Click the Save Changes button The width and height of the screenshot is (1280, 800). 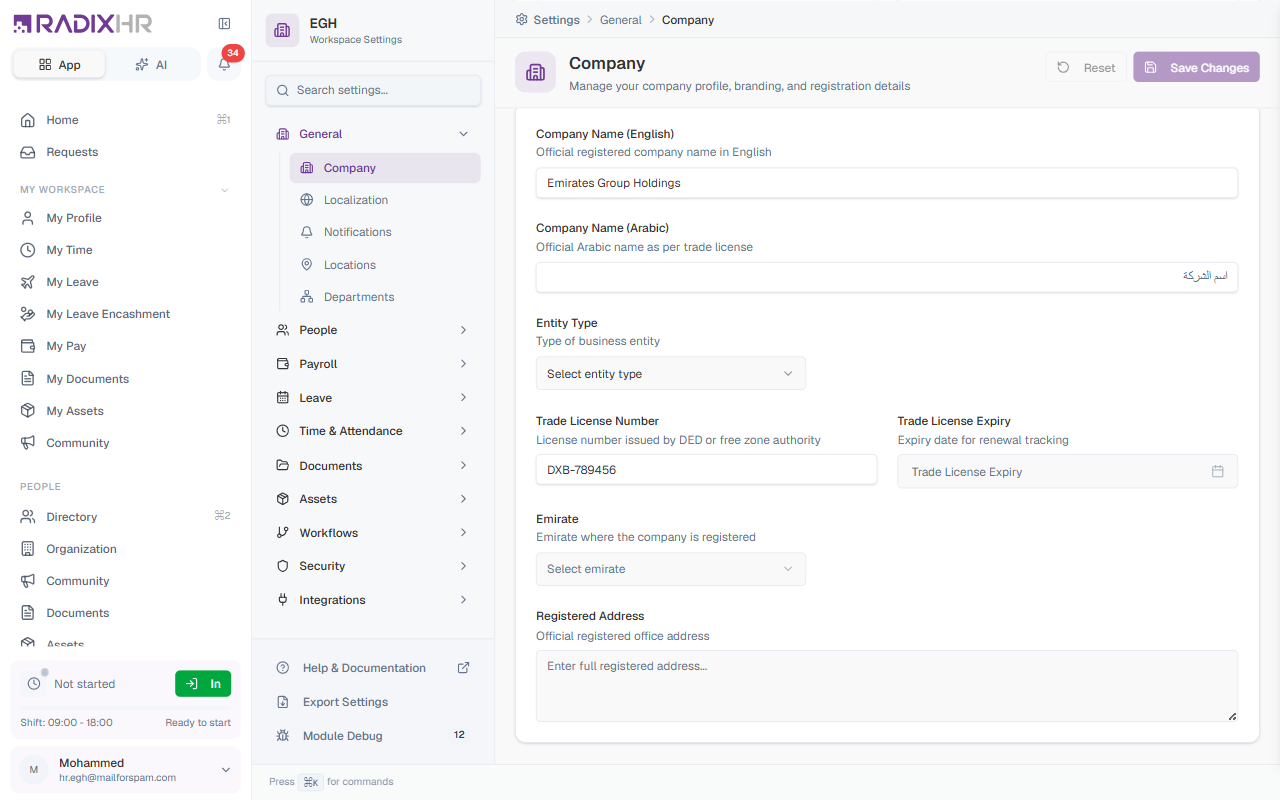[1196, 67]
